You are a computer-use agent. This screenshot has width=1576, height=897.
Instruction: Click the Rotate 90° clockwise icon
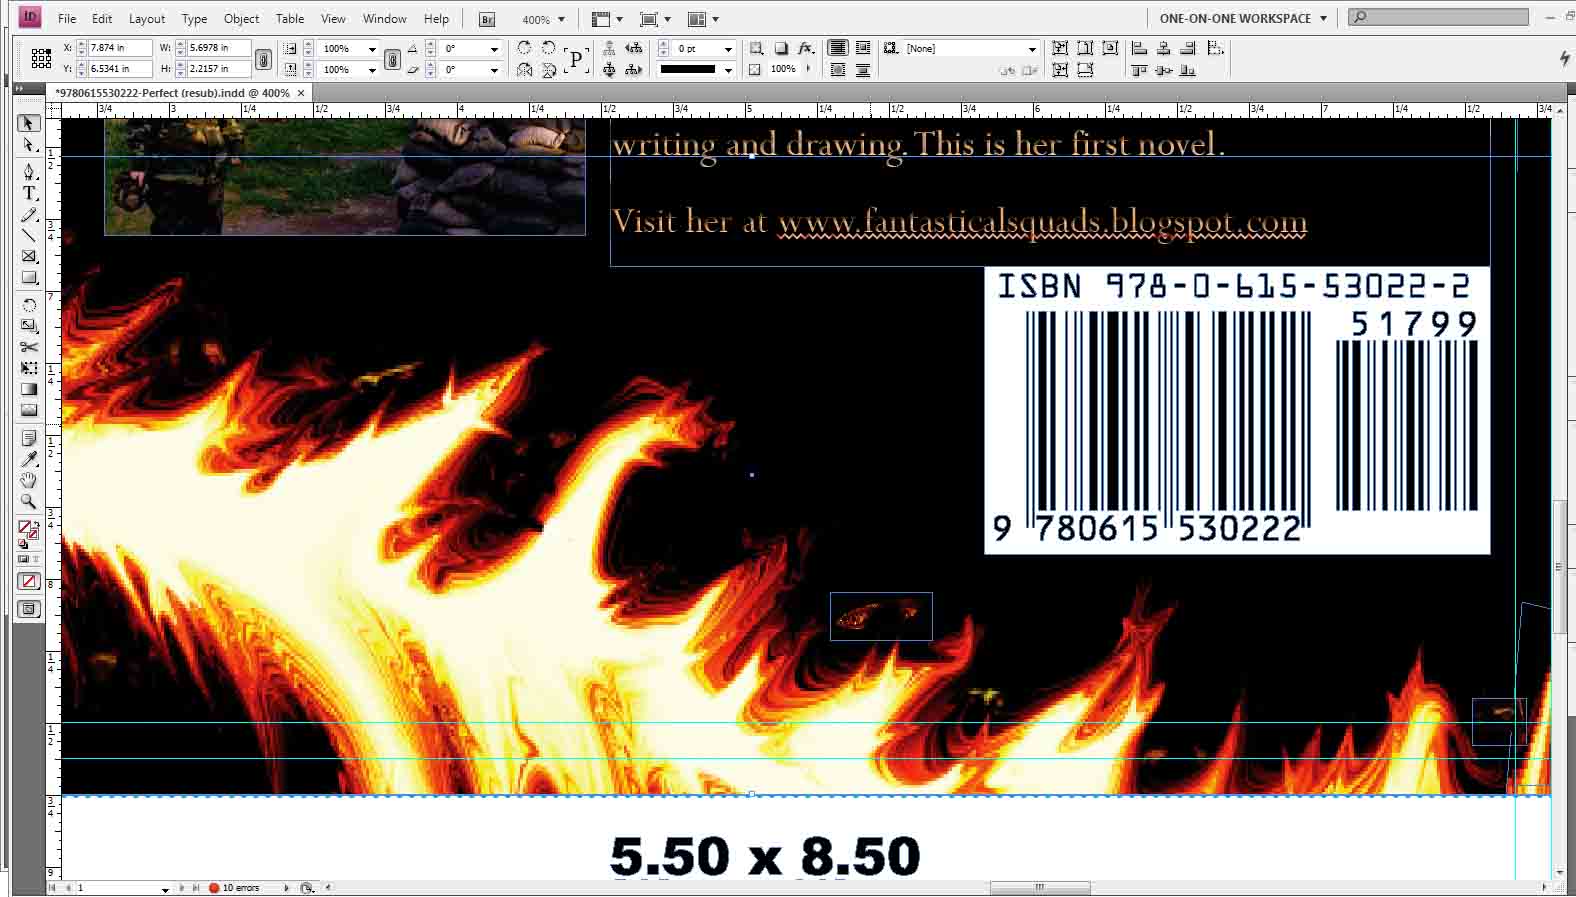coord(524,48)
